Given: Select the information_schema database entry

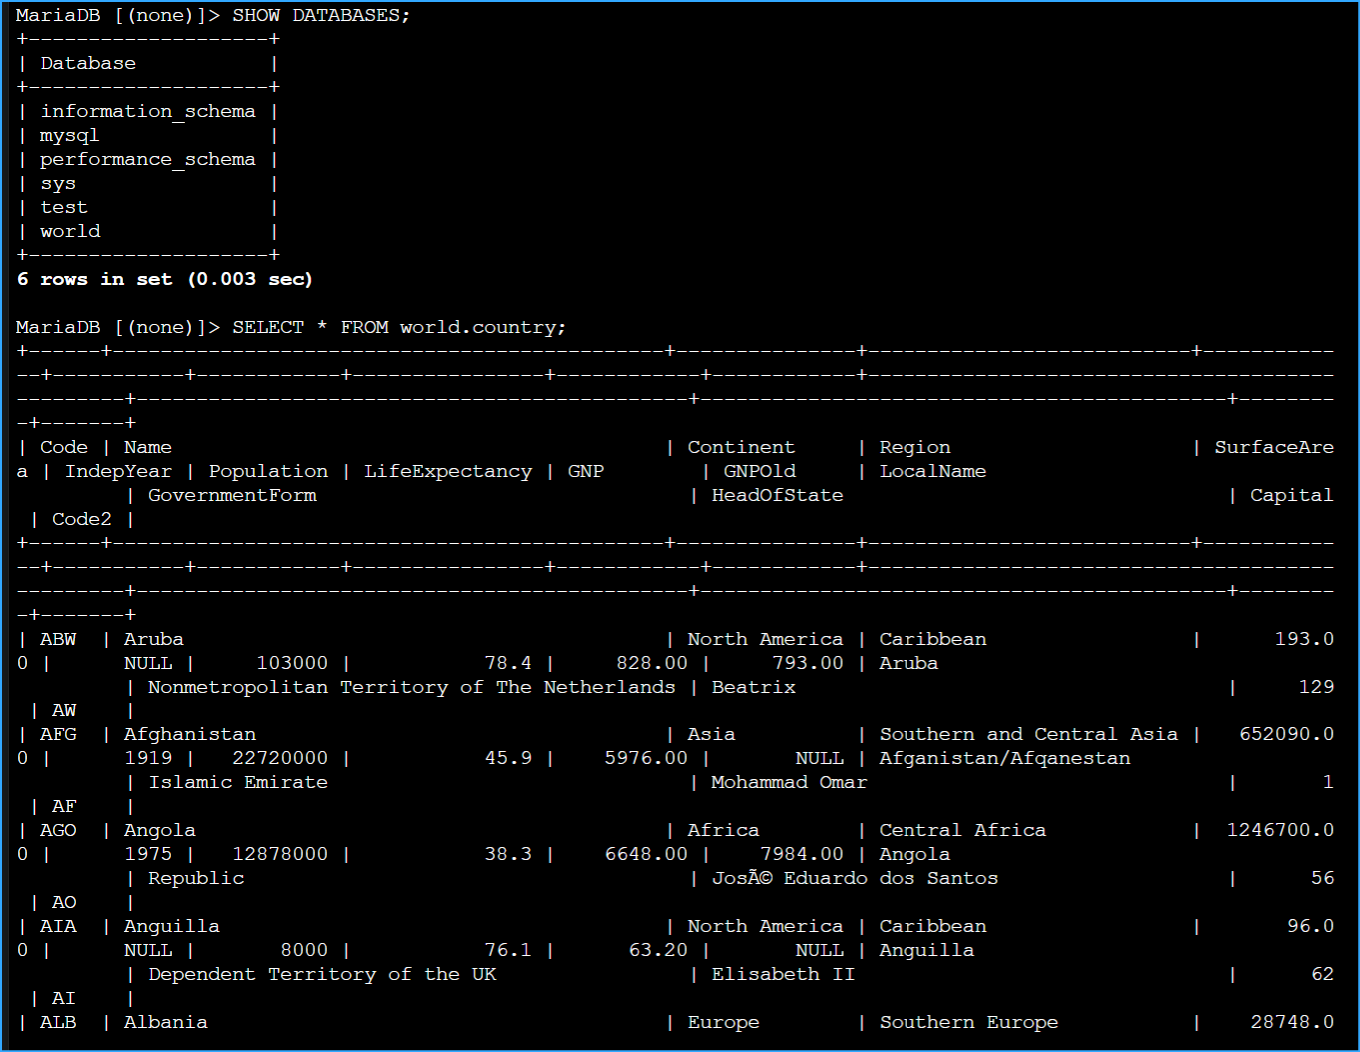Looking at the screenshot, I should click(x=147, y=112).
